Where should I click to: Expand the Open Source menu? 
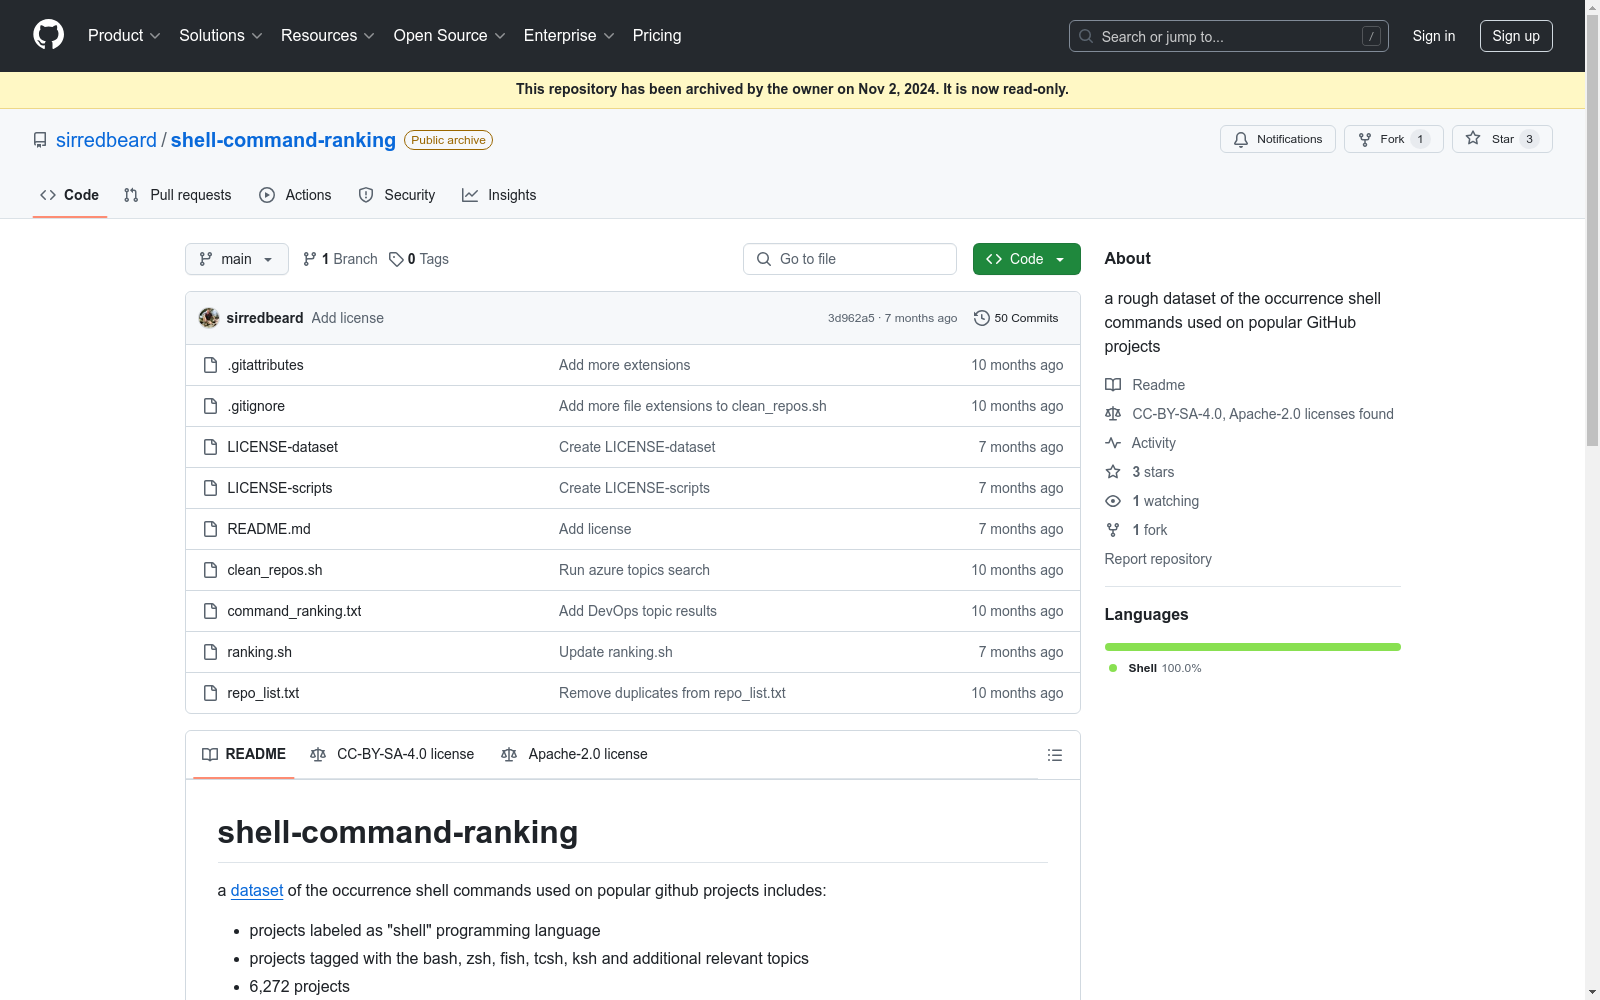(450, 36)
